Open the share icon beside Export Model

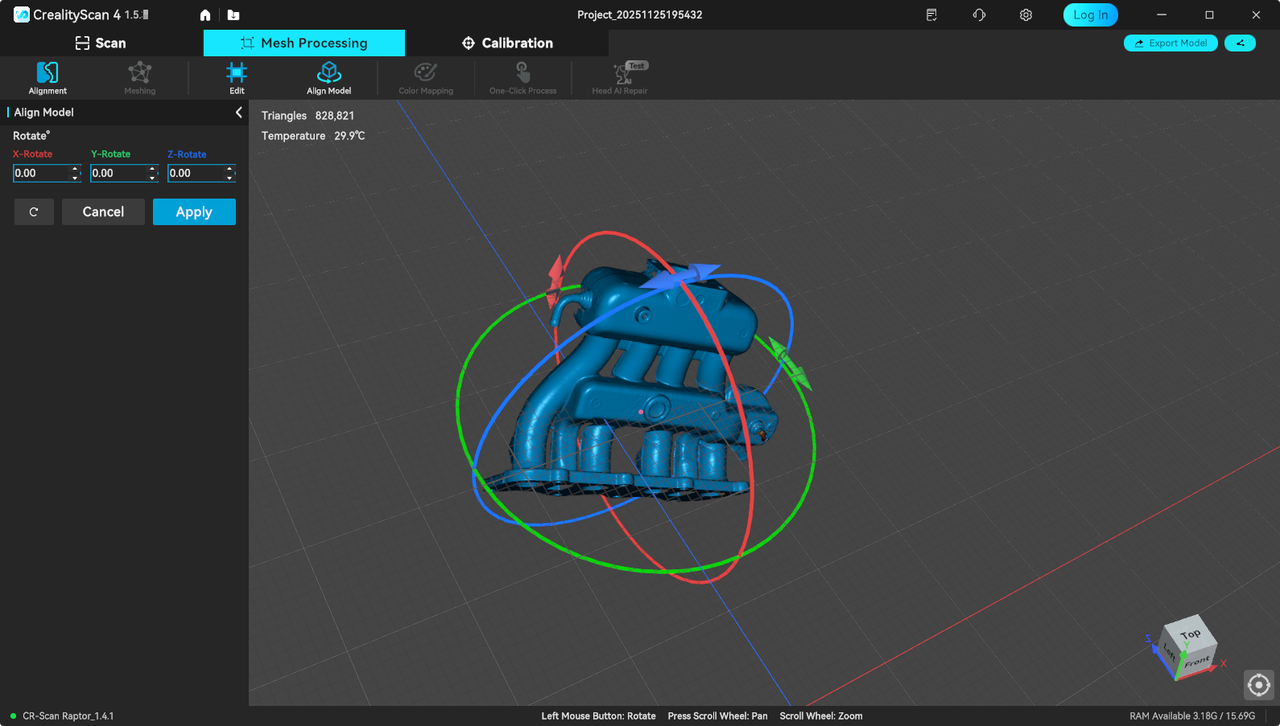click(1240, 43)
